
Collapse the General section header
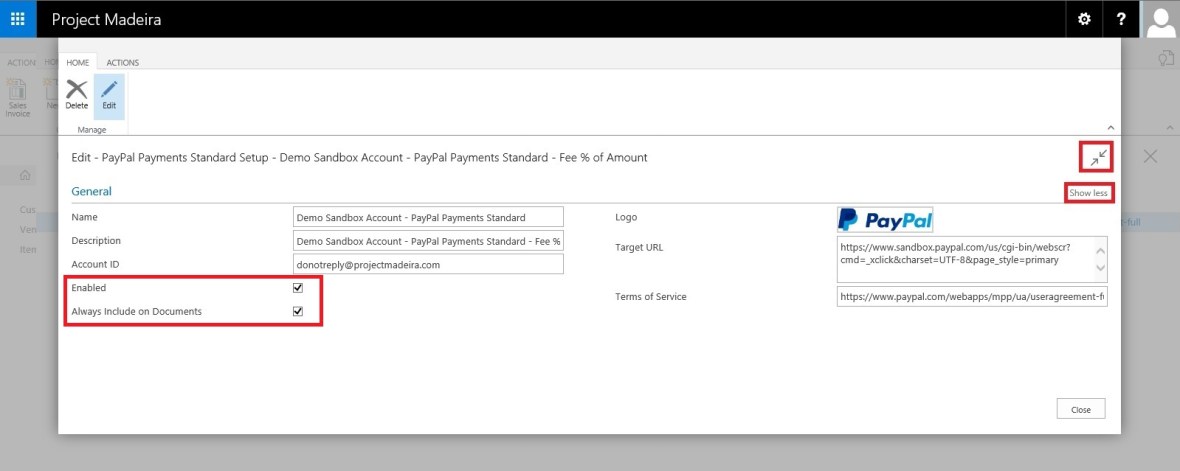pyautogui.click(x=92, y=191)
